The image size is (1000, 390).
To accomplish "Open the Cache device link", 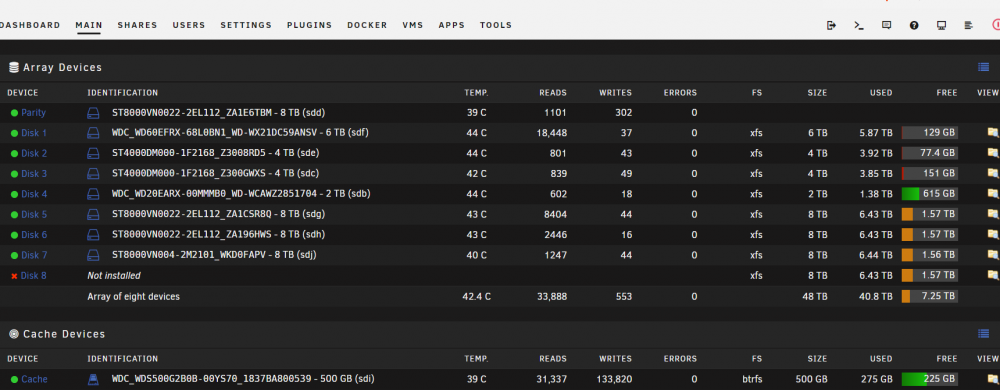I will click(34, 379).
